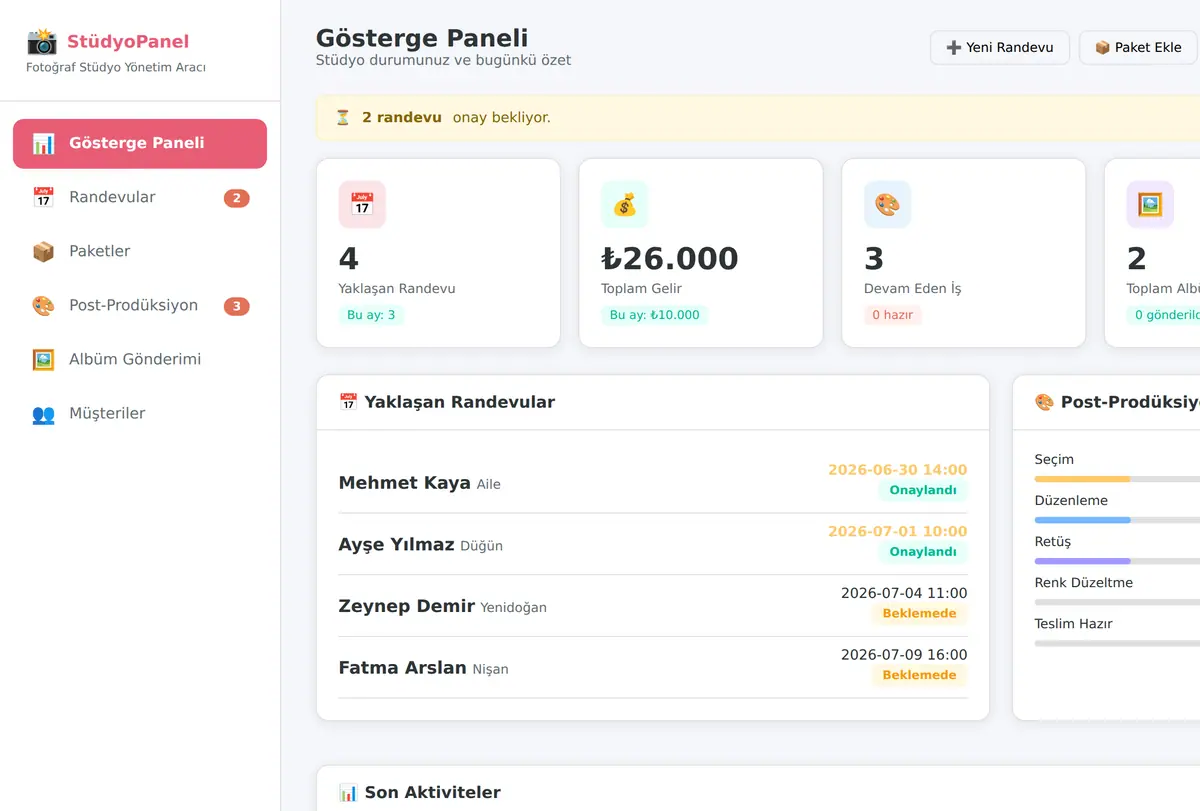This screenshot has height=811, width=1200.
Task: Click the name Fatma Arslan
Action: click(x=403, y=668)
